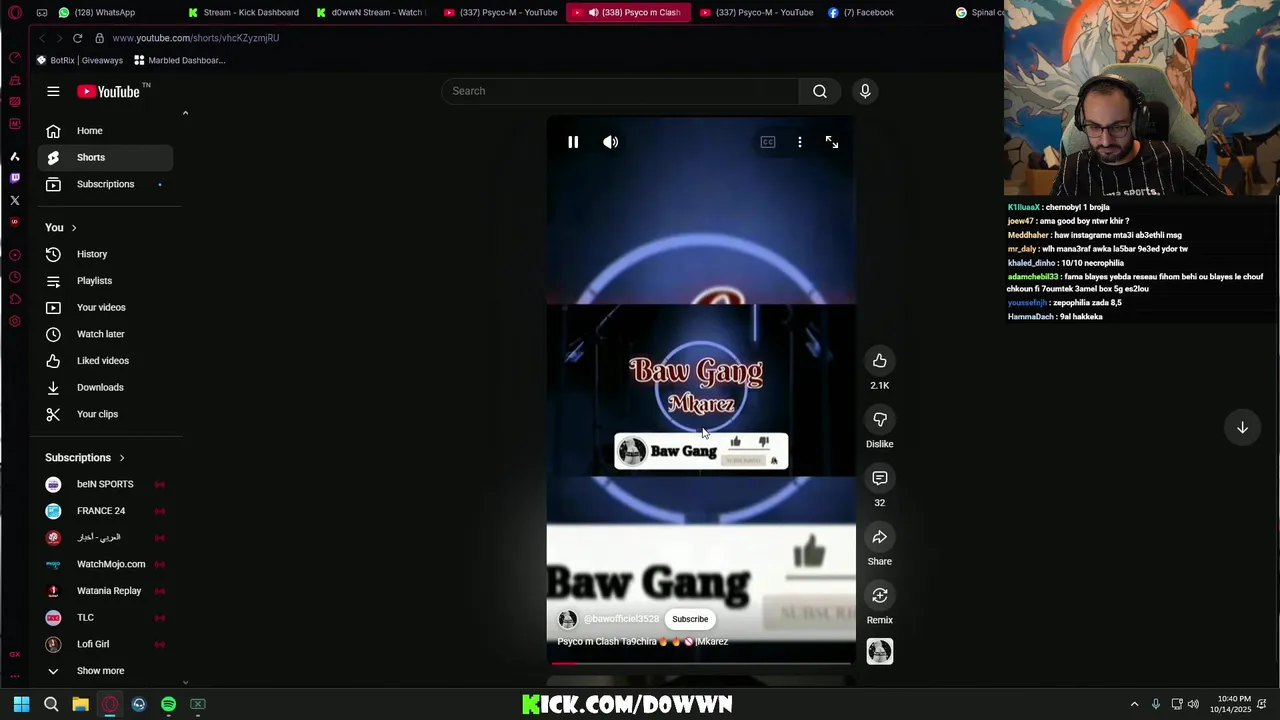Open the beIN SPORTS channel
This screenshot has height=720, width=1280.
click(105, 484)
